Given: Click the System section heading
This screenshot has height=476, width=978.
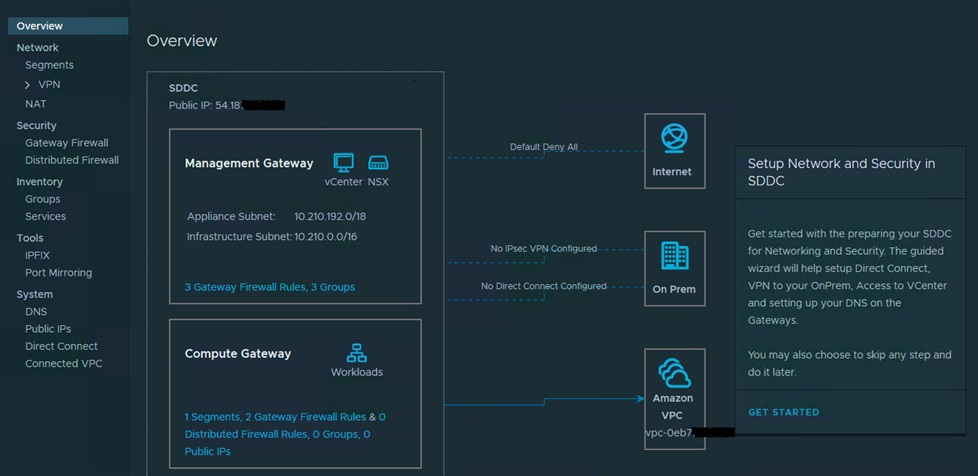Looking at the screenshot, I should click(34, 294).
